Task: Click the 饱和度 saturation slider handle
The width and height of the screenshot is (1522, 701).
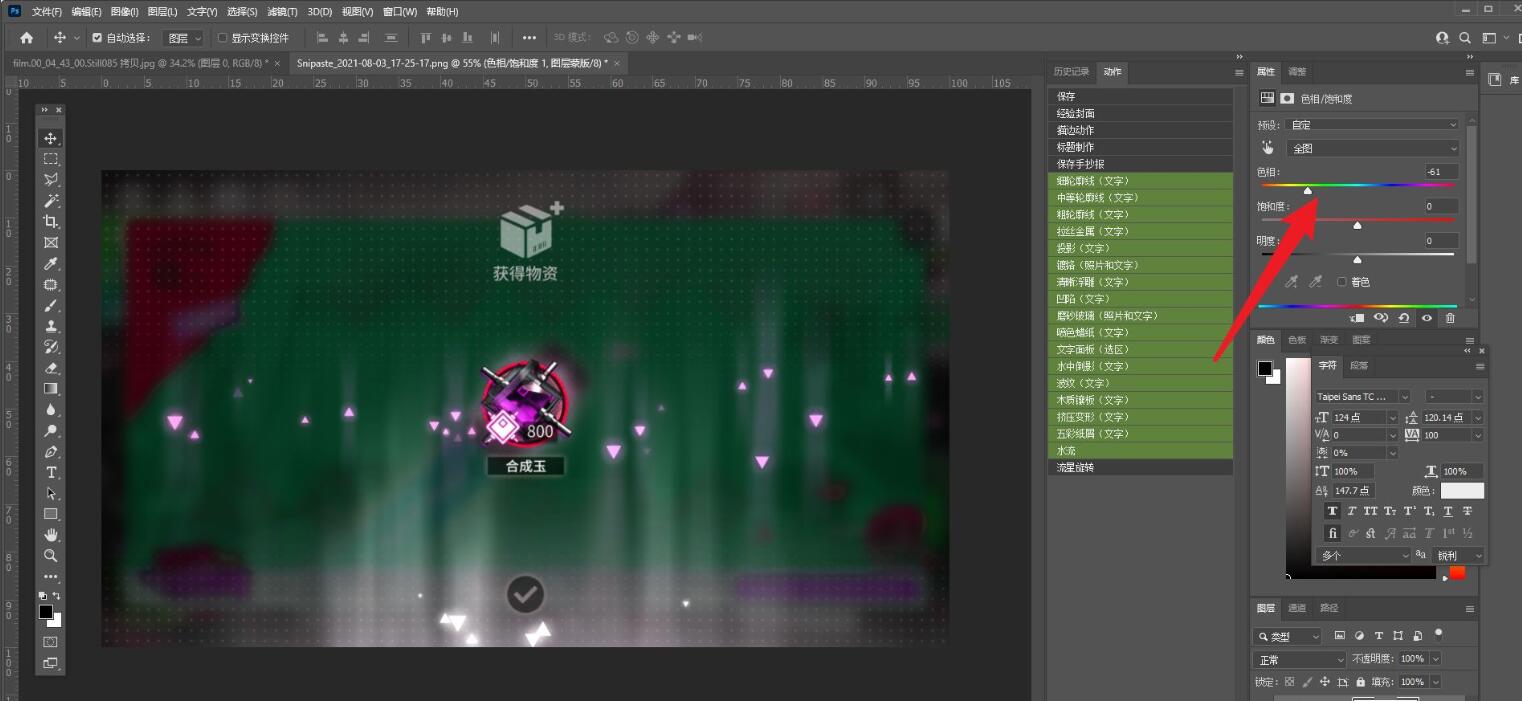Action: coord(1357,226)
